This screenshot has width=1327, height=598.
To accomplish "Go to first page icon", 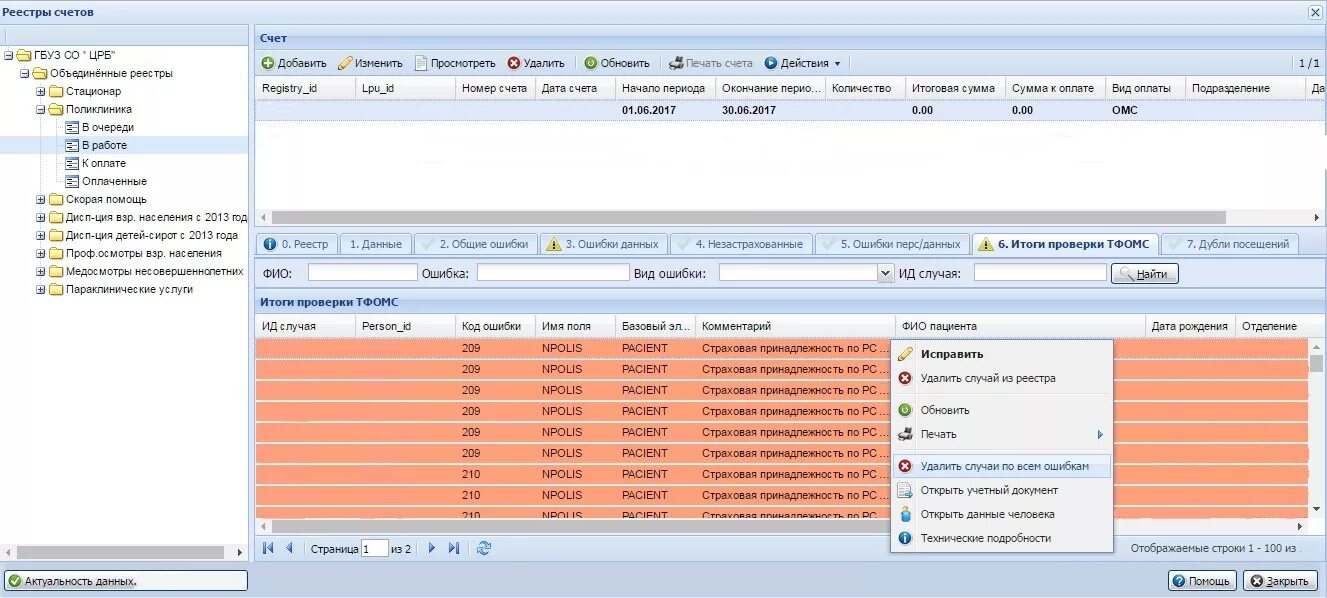I will [x=268, y=548].
